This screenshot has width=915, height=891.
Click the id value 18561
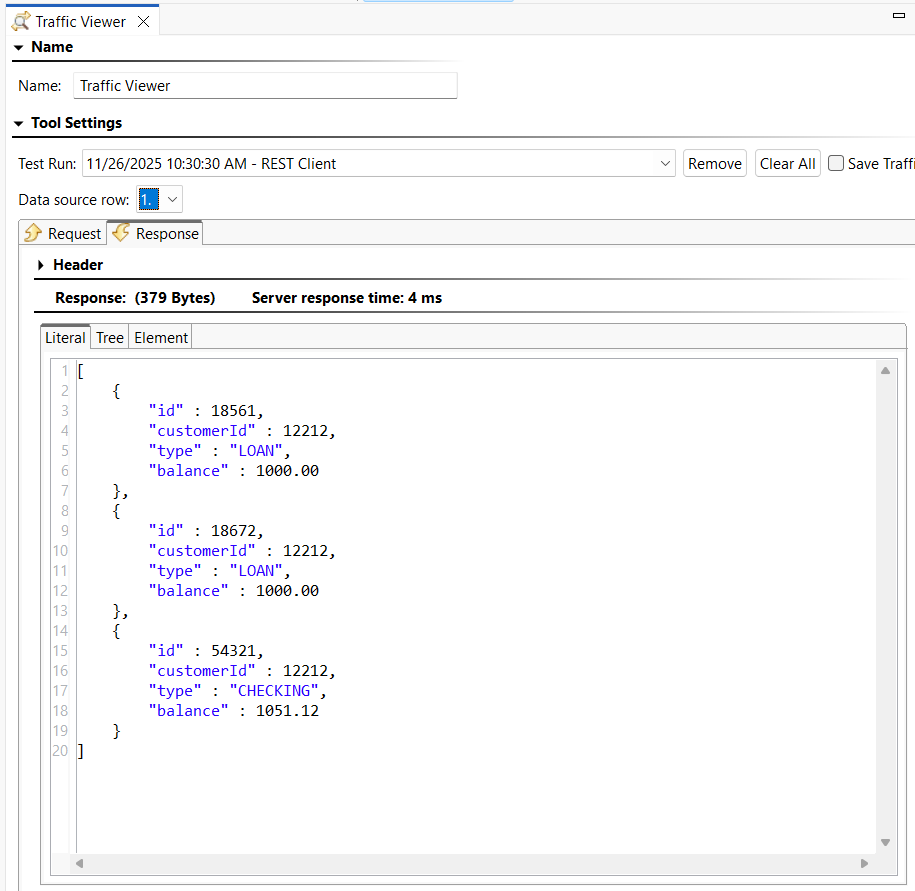[x=233, y=411]
